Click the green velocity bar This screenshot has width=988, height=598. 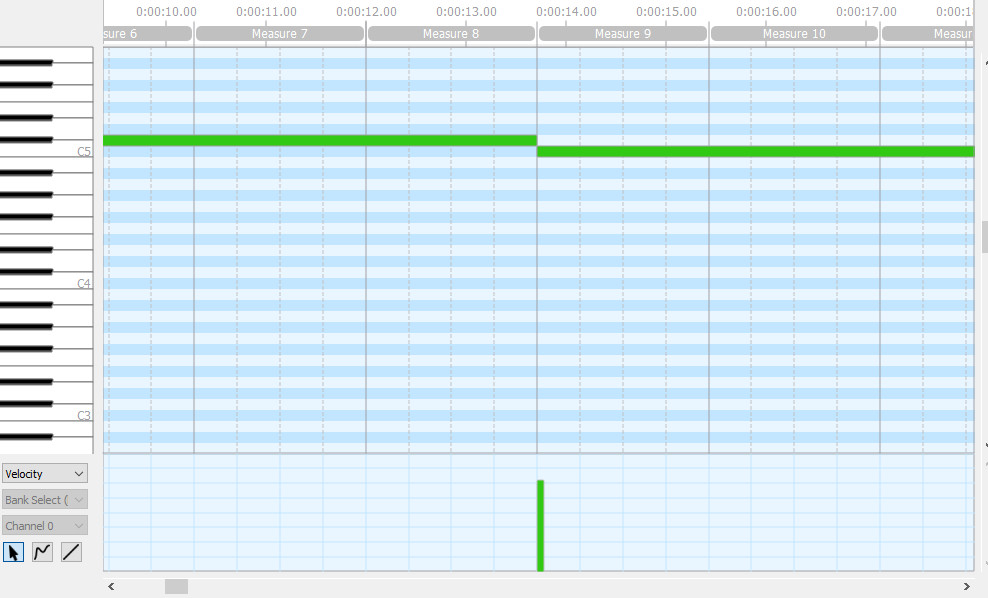pyautogui.click(x=540, y=526)
